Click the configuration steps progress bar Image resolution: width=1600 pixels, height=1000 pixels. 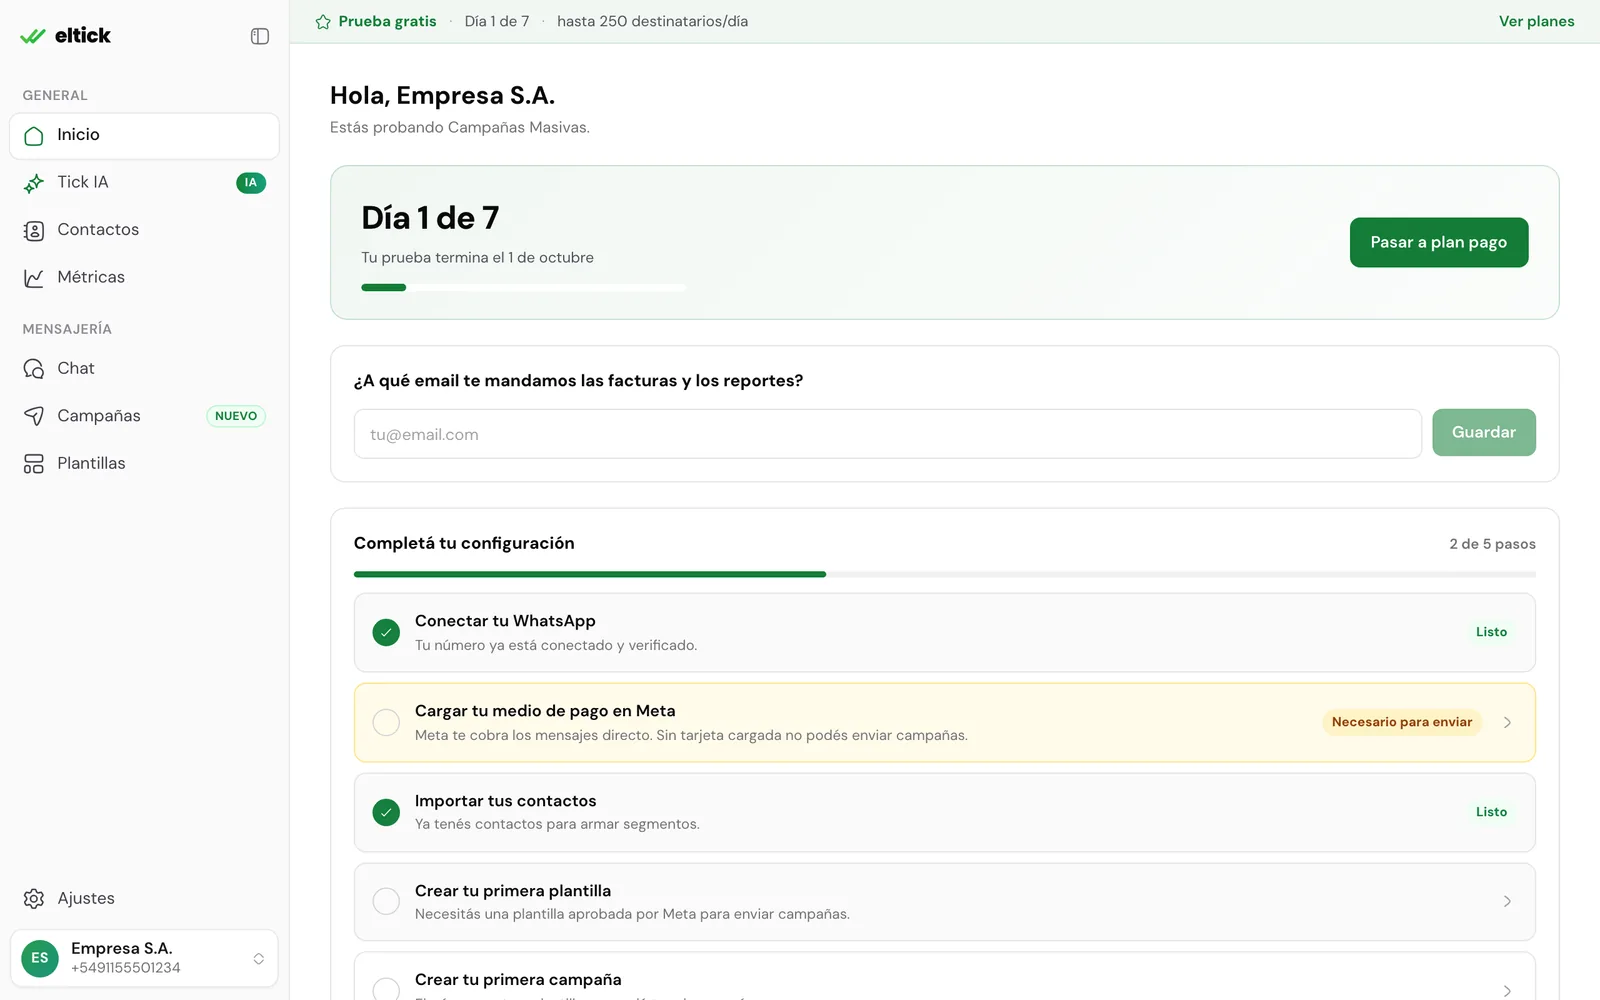(x=945, y=574)
